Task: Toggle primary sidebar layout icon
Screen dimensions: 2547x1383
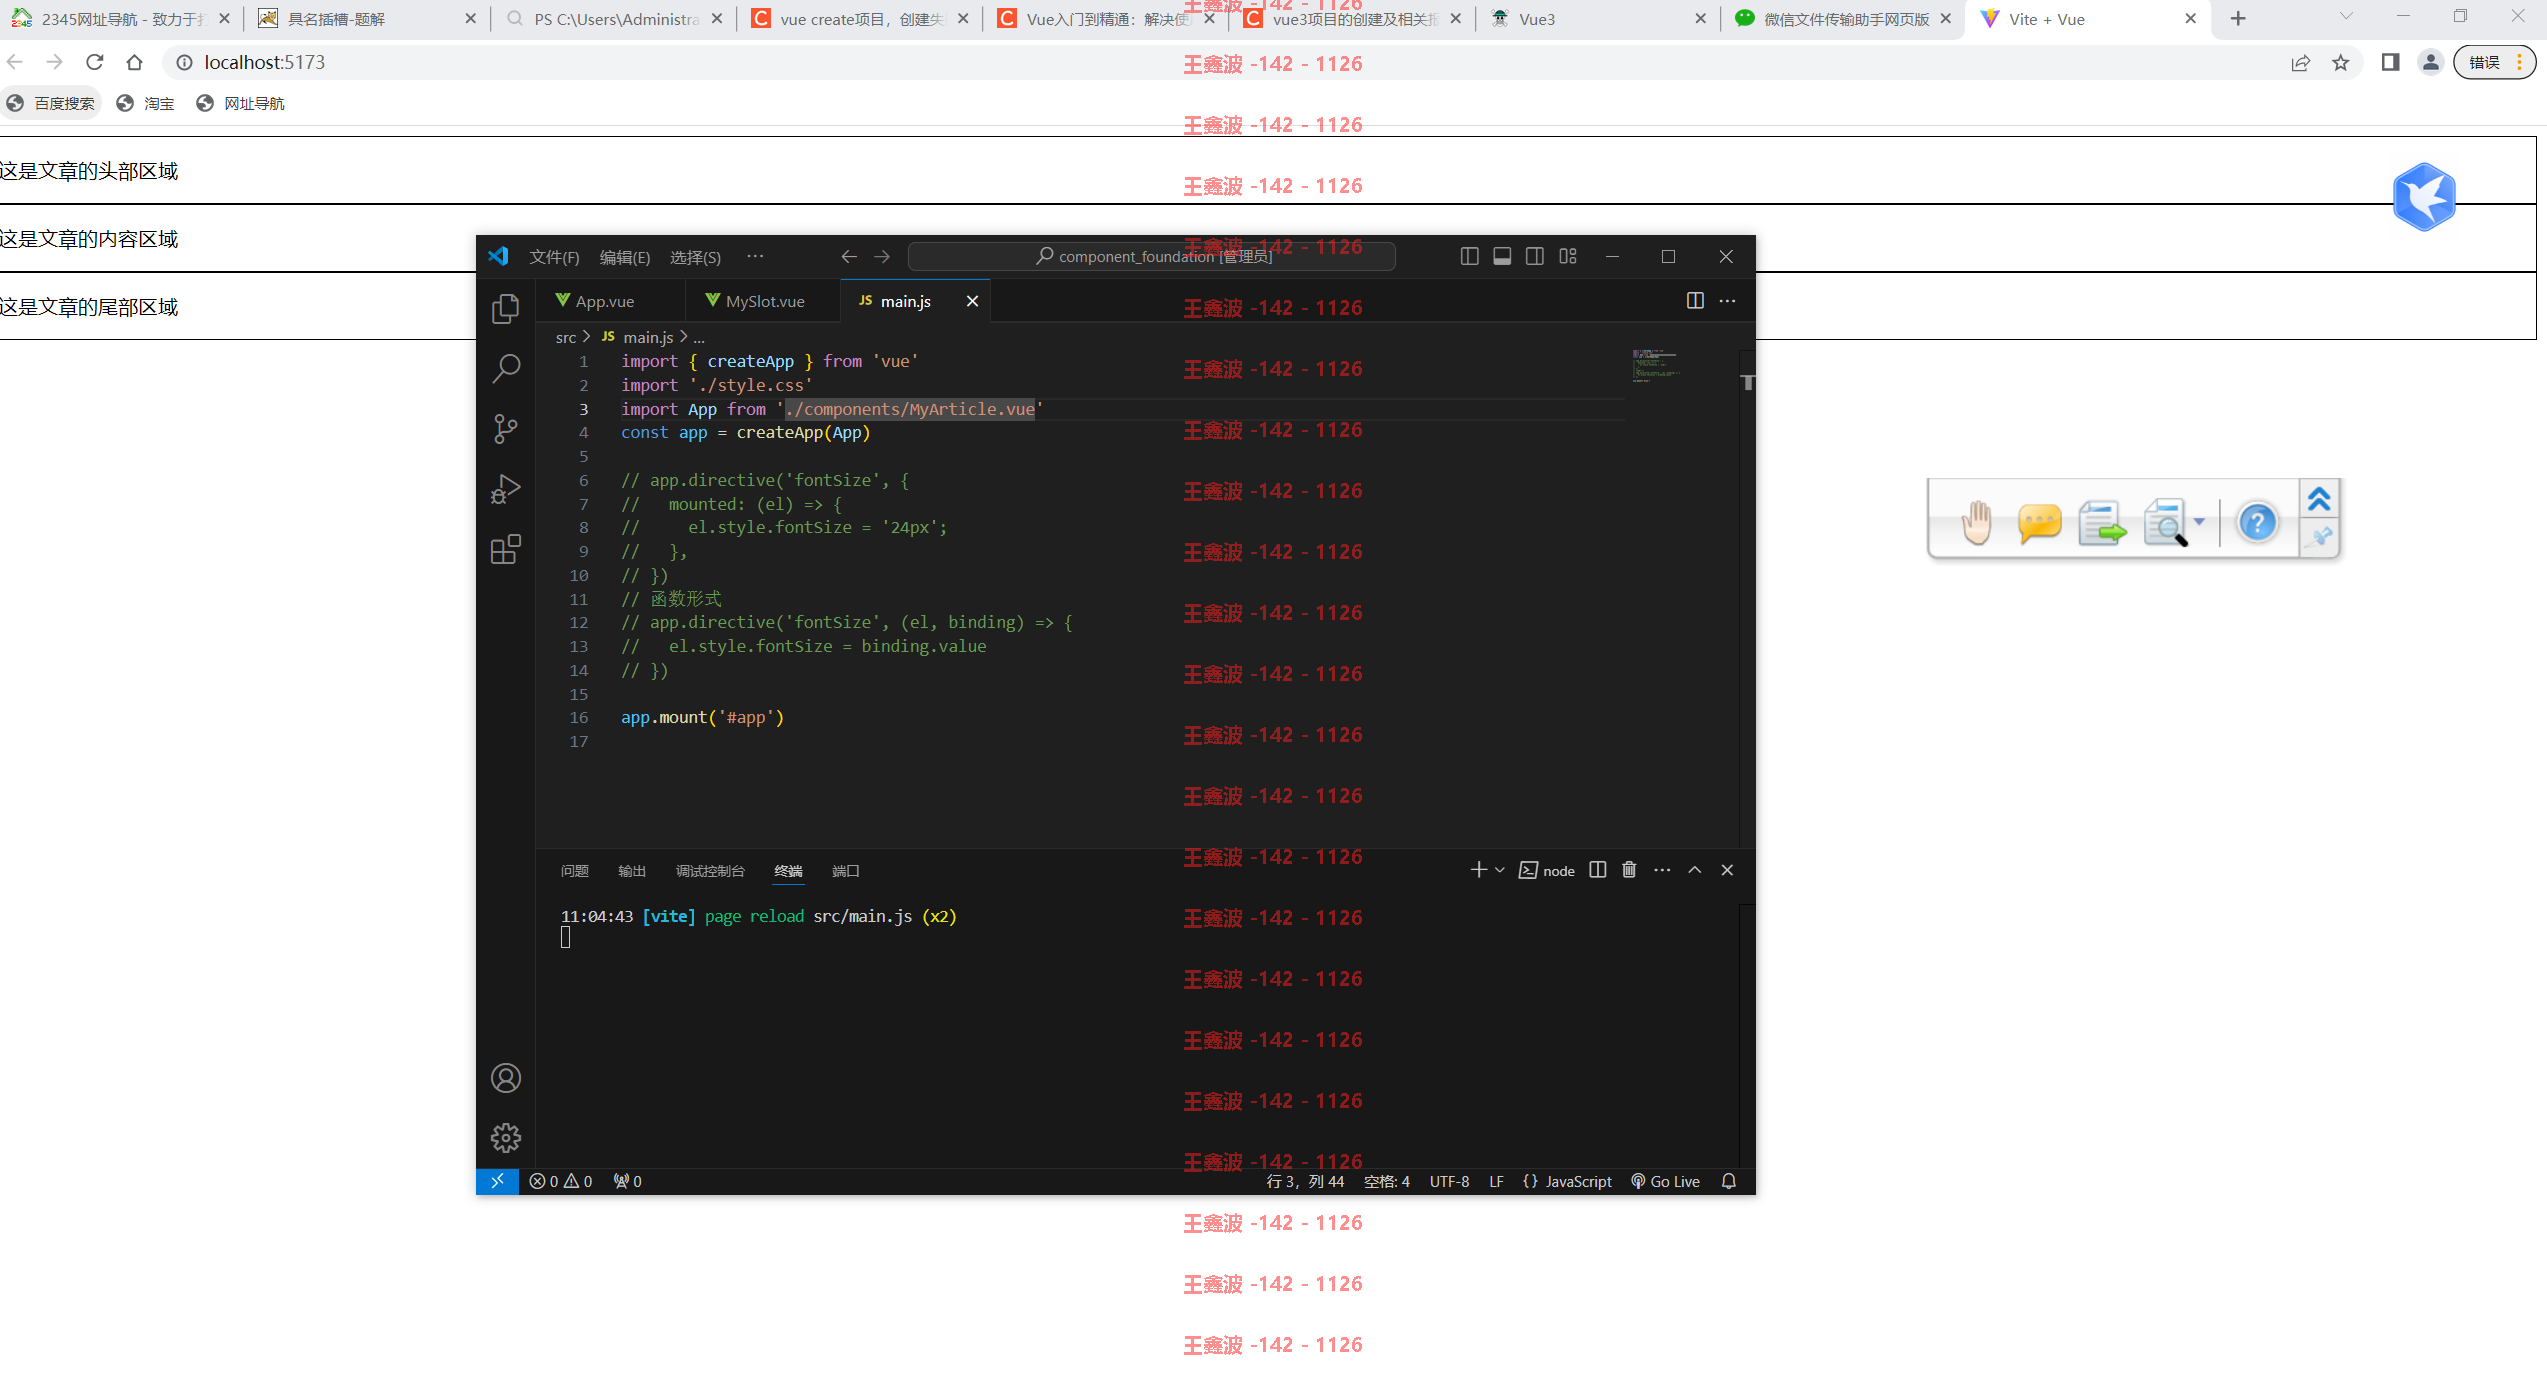Action: point(1469,256)
